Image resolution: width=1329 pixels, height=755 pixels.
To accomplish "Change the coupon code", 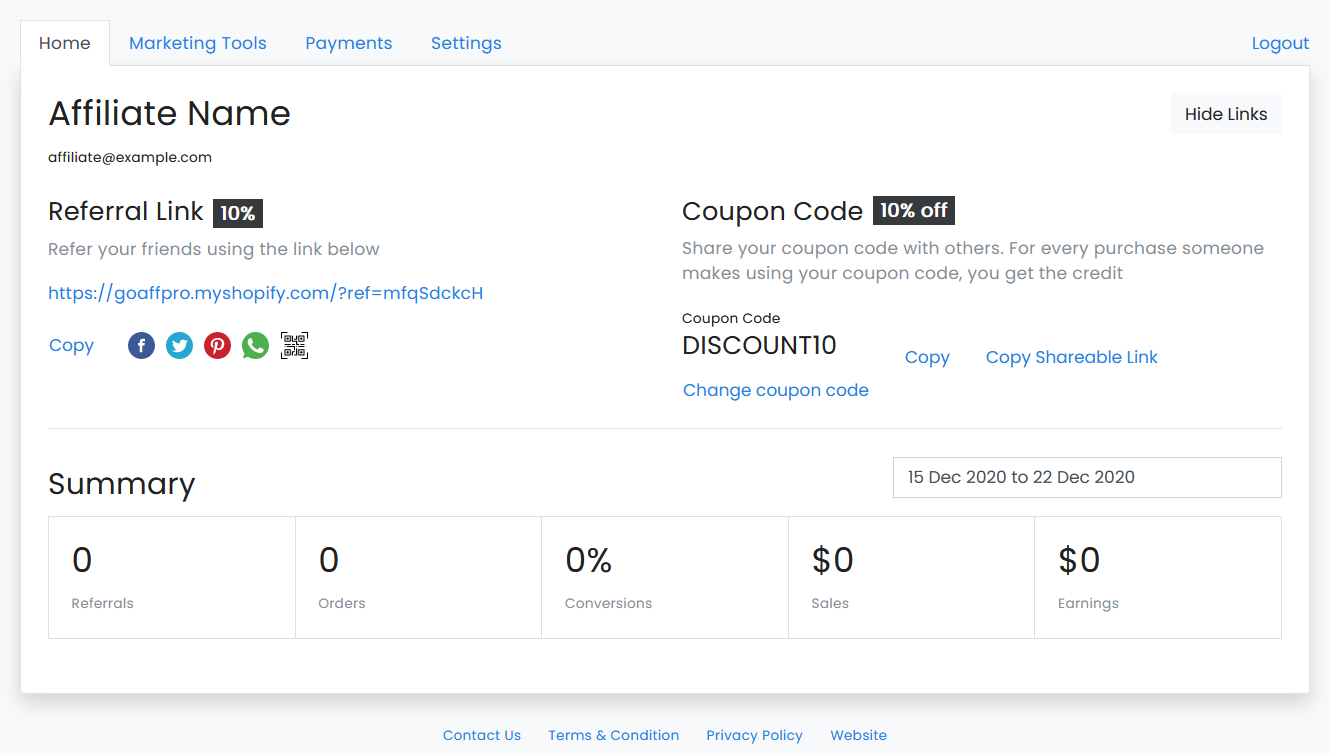I will [775, 390].
